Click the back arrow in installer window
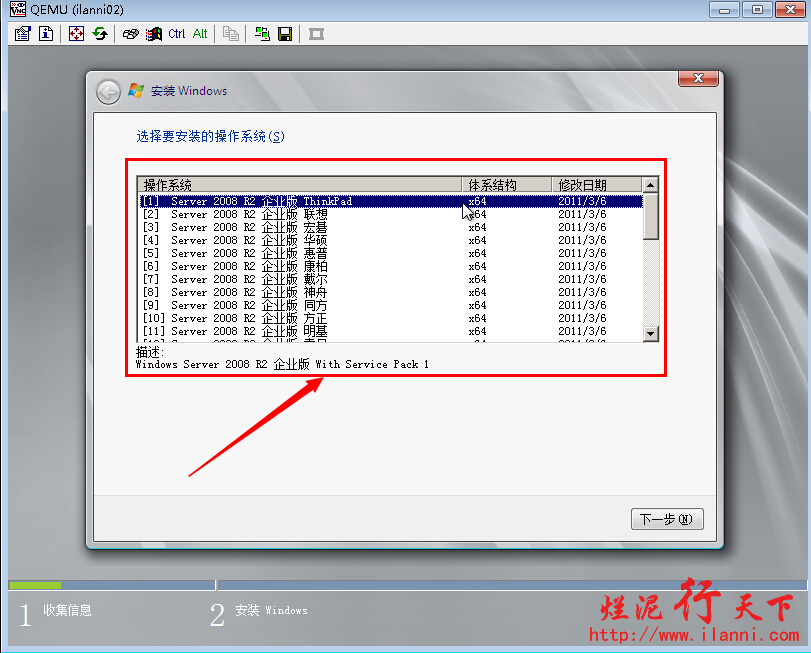 [108, 92]
